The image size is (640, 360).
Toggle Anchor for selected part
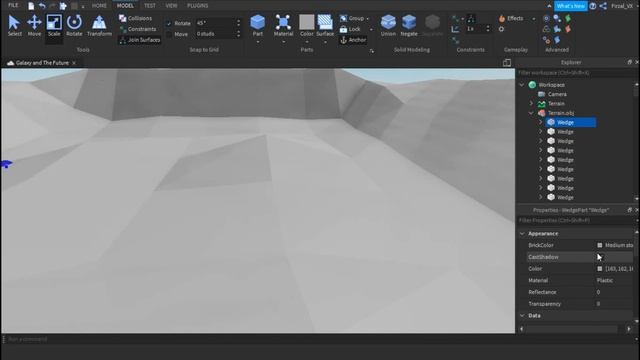(x=353, y=40)
